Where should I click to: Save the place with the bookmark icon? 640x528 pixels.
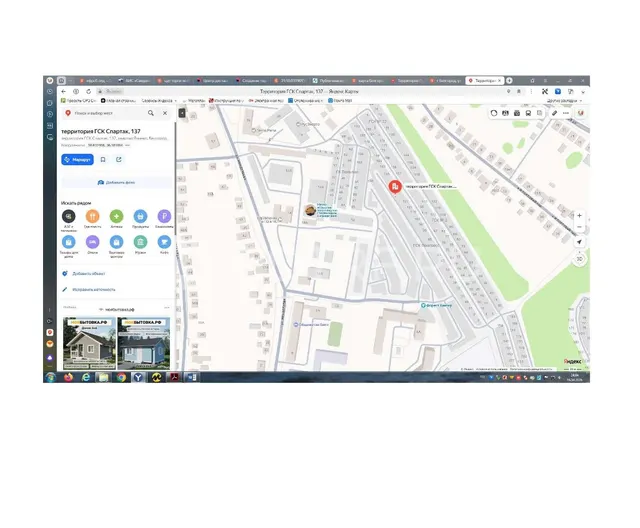[x=103, y=160]
